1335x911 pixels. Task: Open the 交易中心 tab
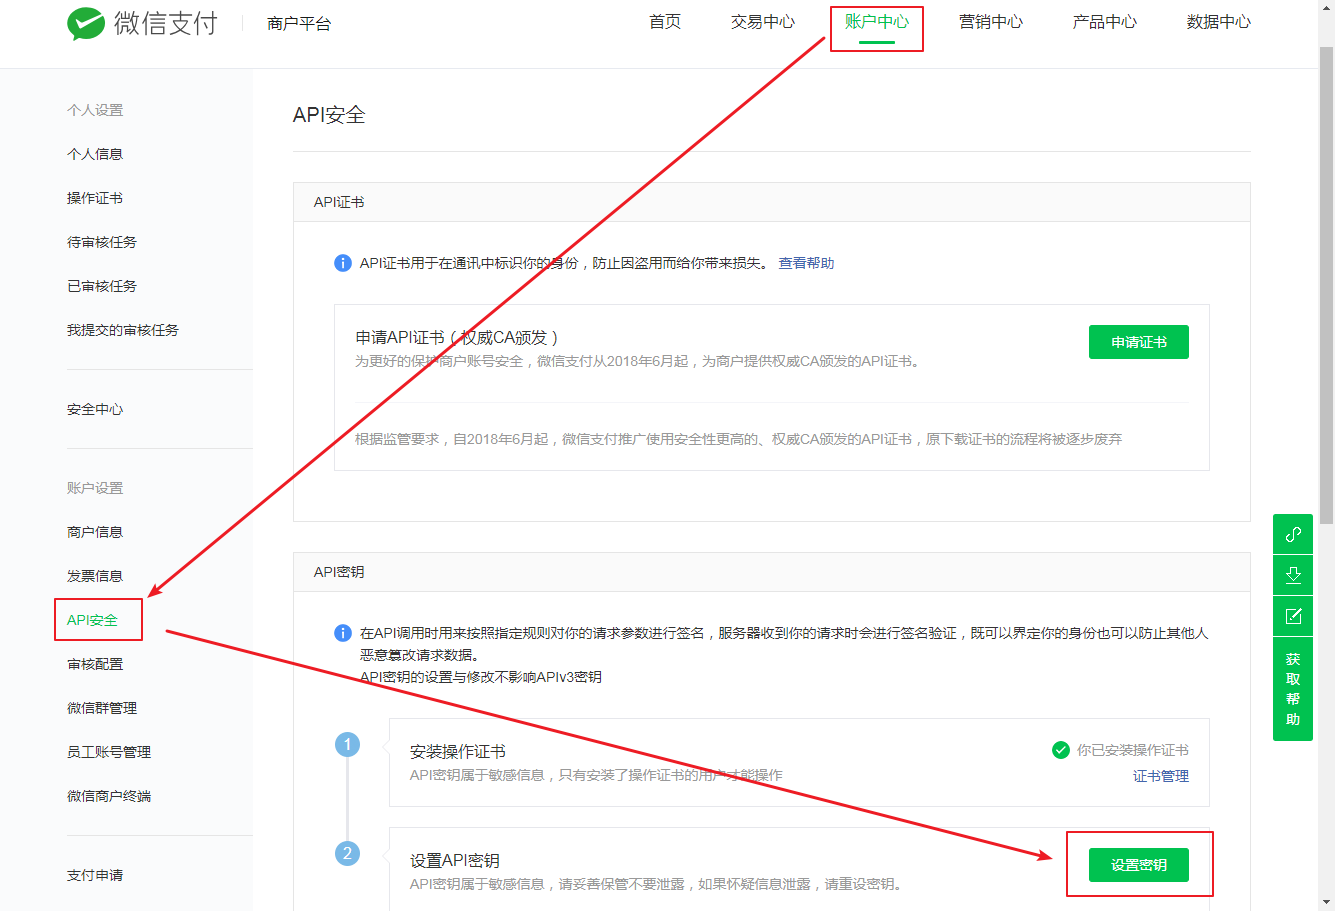[x=763, y=22]
